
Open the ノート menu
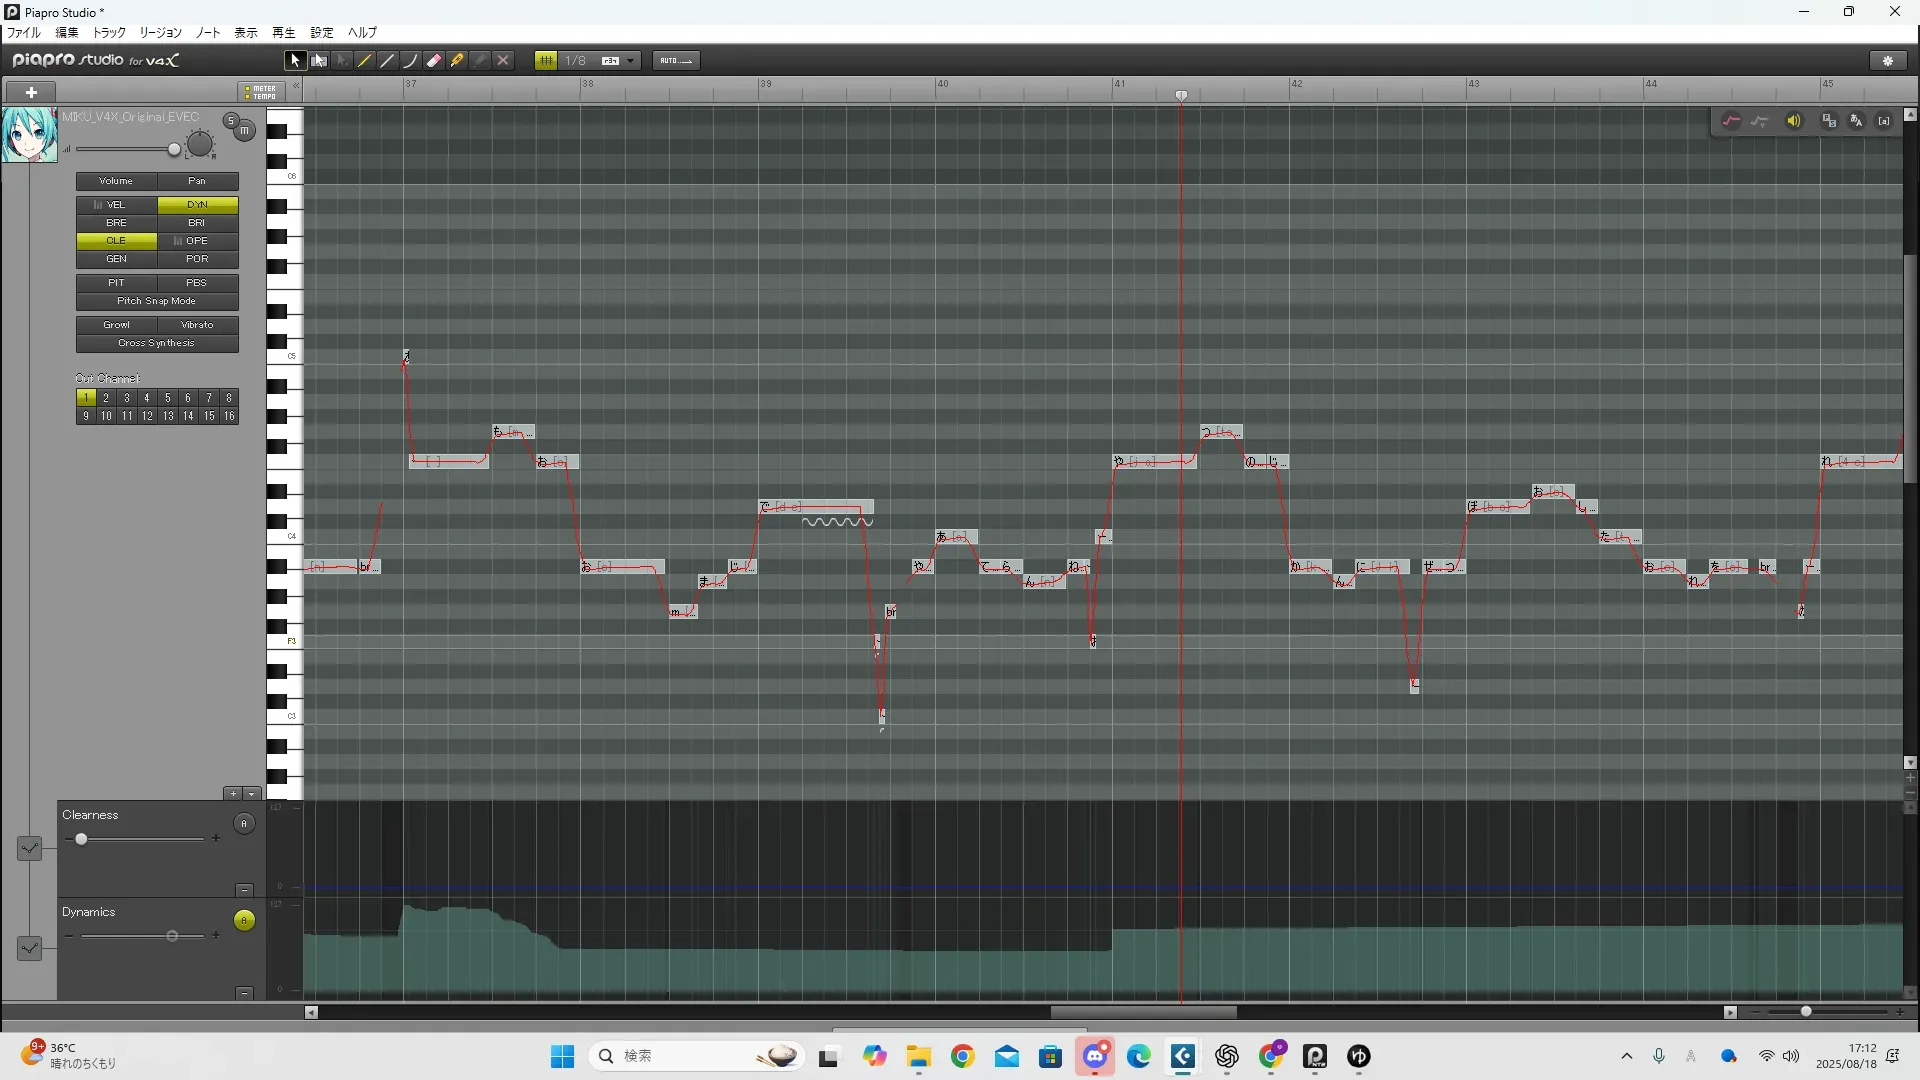[x=208, y=33]
